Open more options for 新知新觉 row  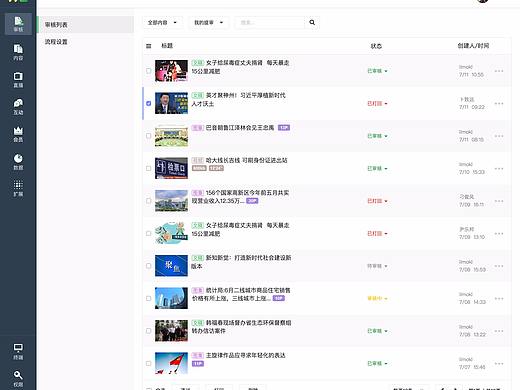[x=499, y=266]
